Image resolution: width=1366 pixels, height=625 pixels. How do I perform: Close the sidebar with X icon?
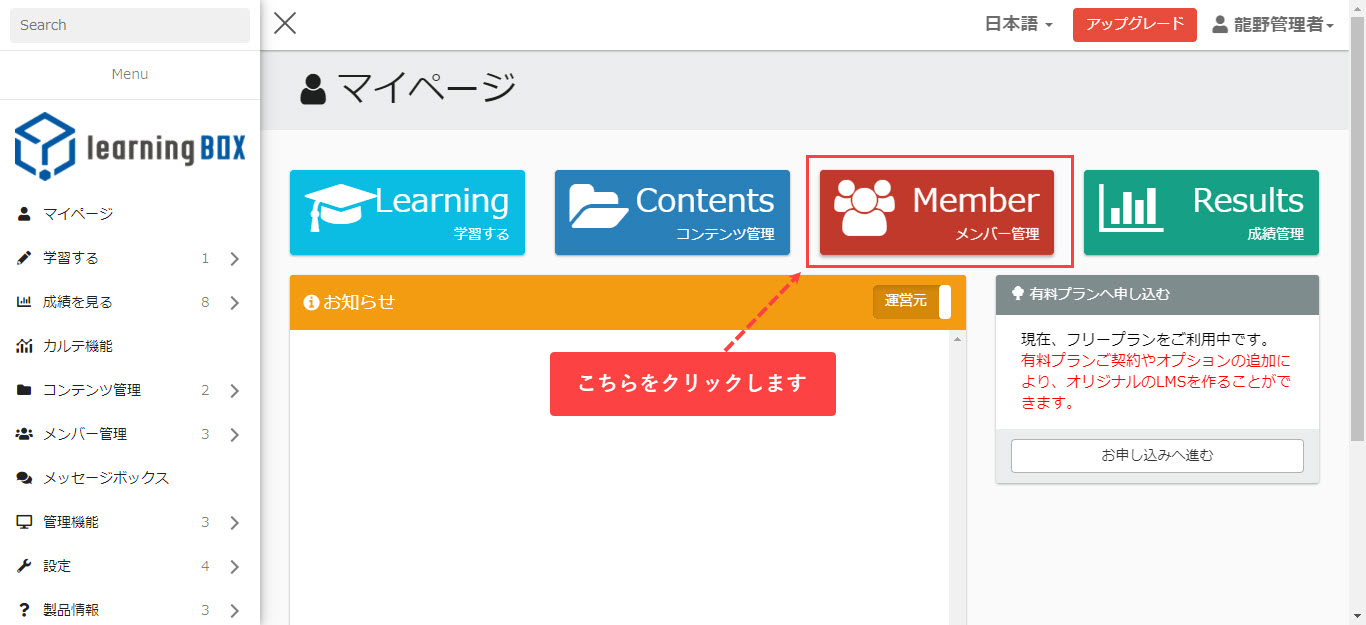pyautogui.click(x=285, y=24)
